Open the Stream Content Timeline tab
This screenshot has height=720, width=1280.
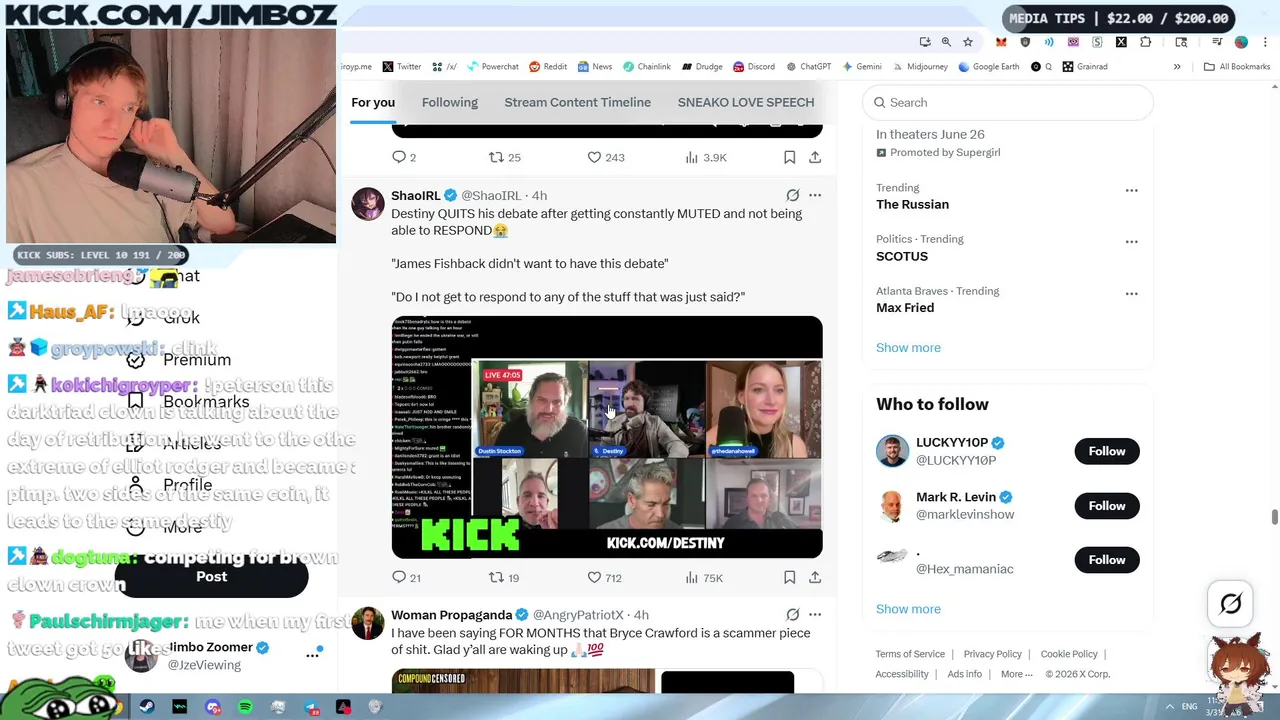tap(577, 102)
